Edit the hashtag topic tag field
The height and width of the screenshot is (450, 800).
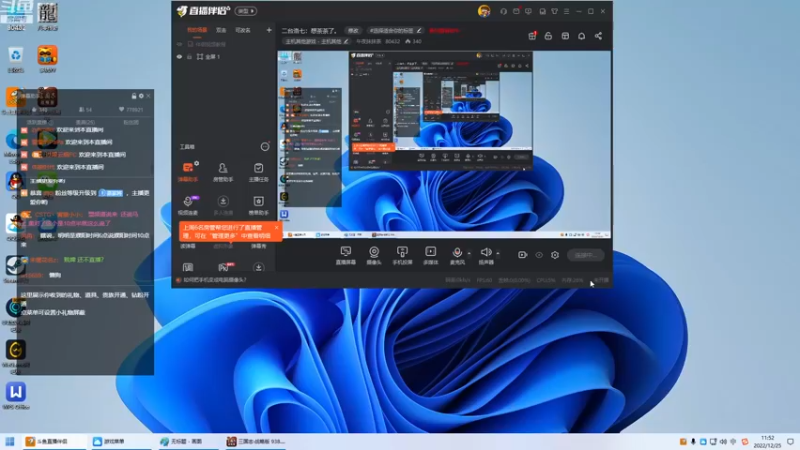pyautogui.click(x=395, y=31)
